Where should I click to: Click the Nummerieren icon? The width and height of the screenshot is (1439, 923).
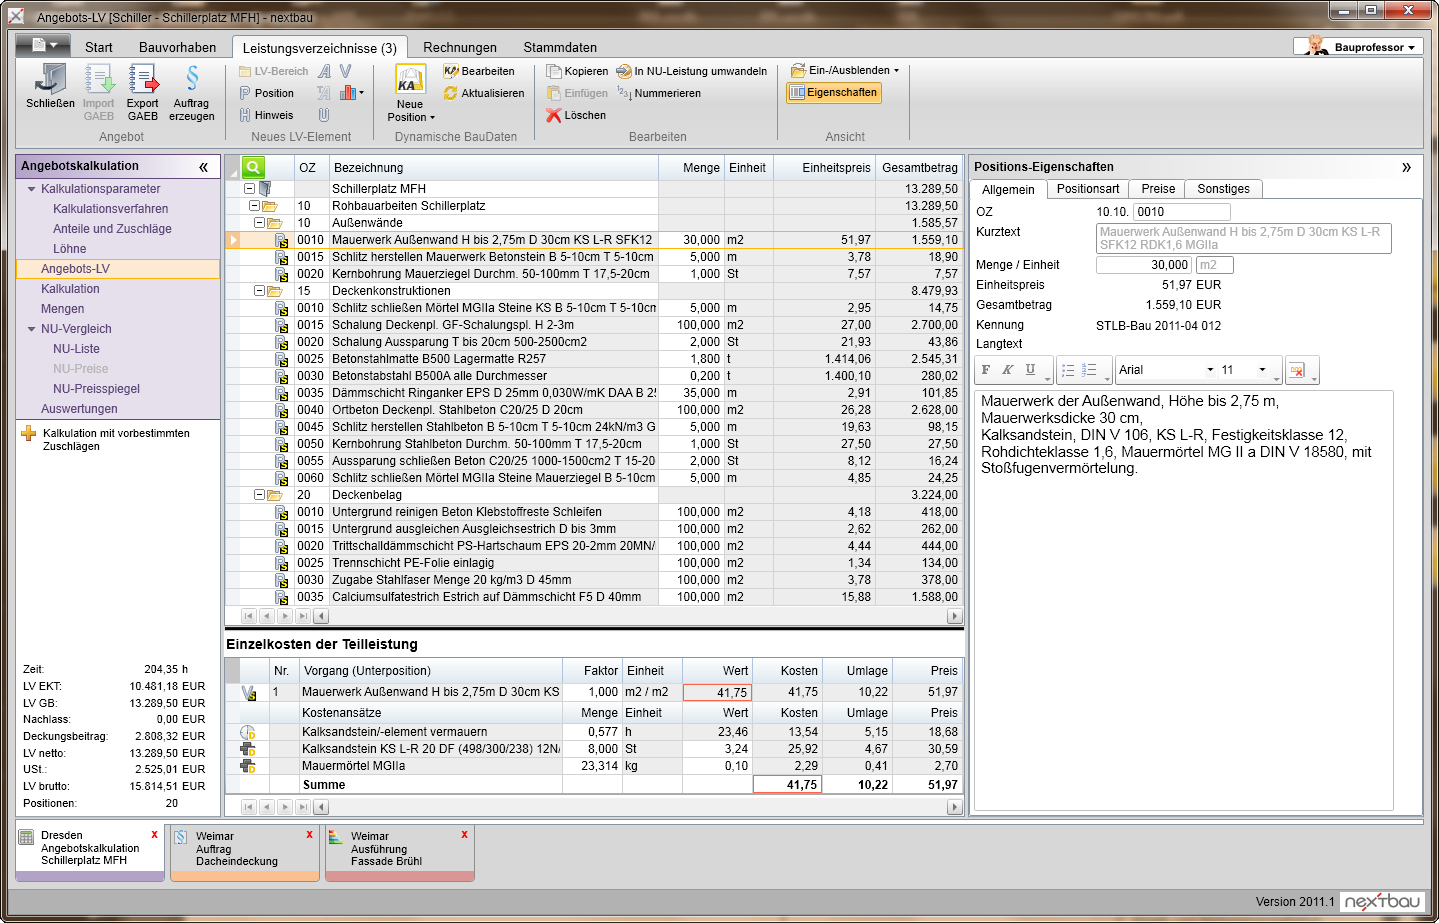(624, 93)
